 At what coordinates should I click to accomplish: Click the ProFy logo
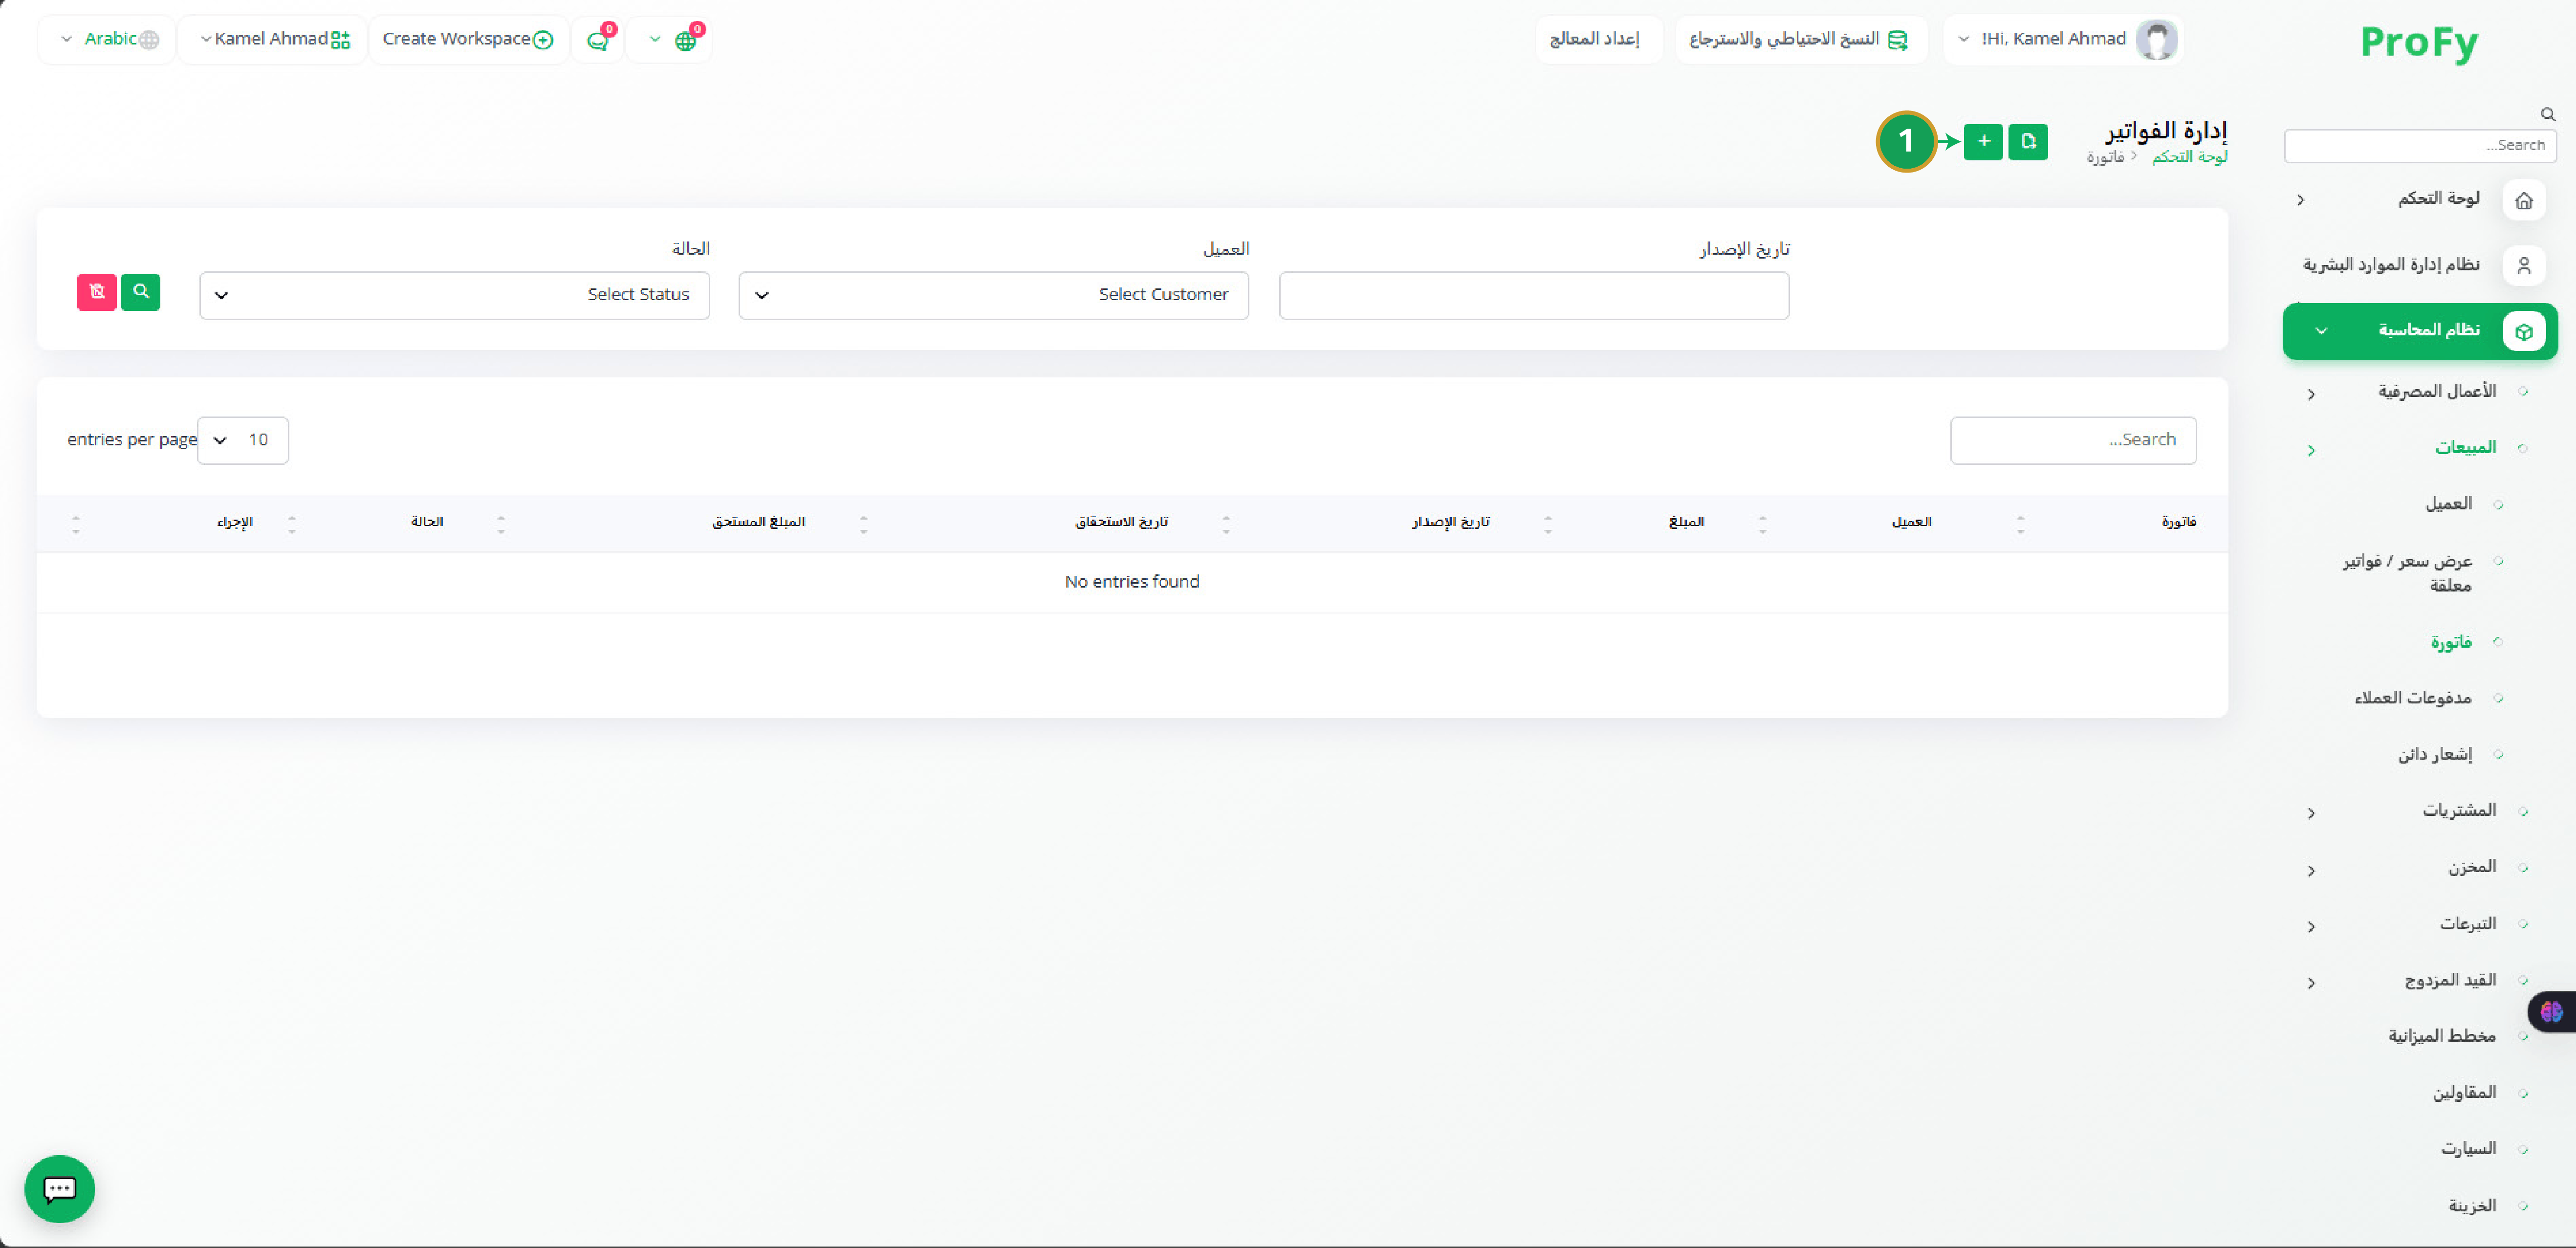2419,42
